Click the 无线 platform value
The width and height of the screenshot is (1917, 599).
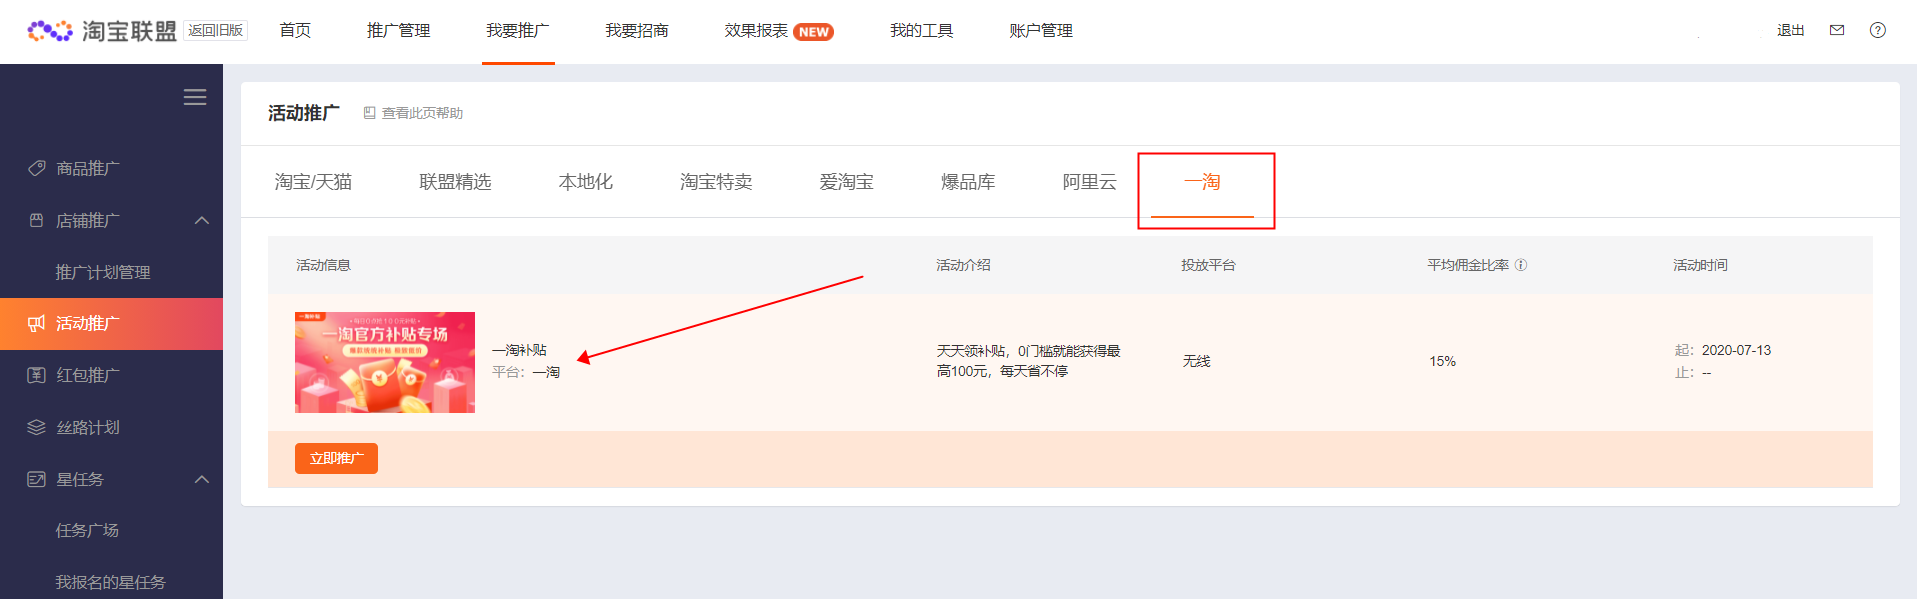tap(1196, 361)
